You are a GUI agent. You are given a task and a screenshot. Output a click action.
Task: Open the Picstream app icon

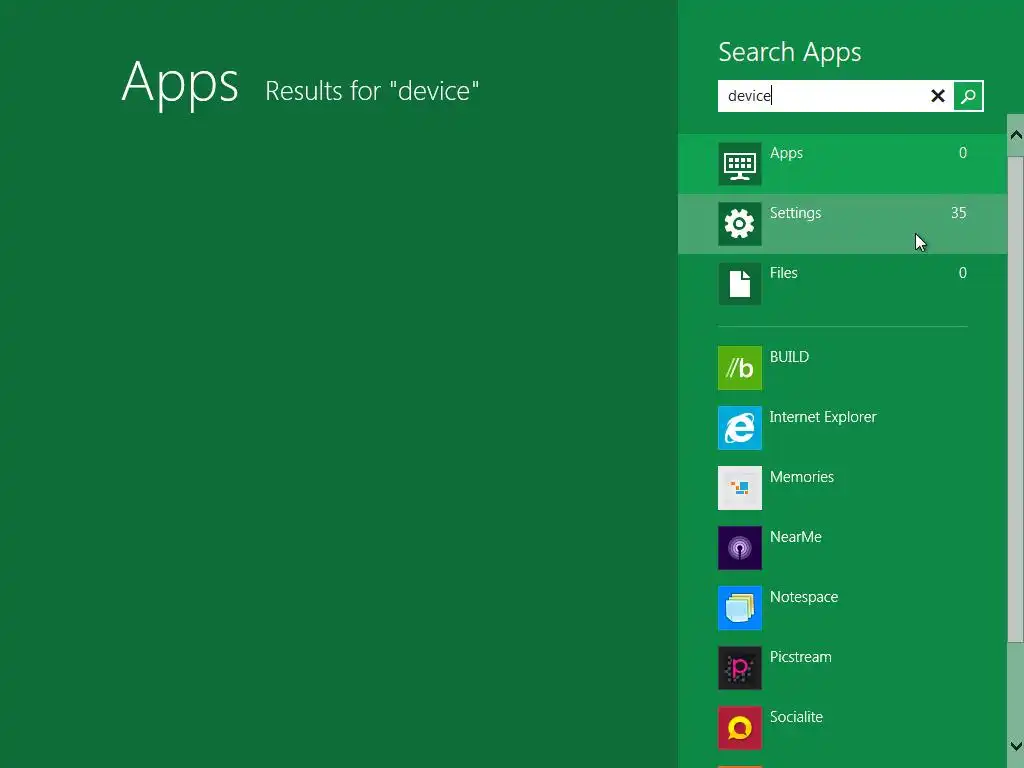point(739,668)
